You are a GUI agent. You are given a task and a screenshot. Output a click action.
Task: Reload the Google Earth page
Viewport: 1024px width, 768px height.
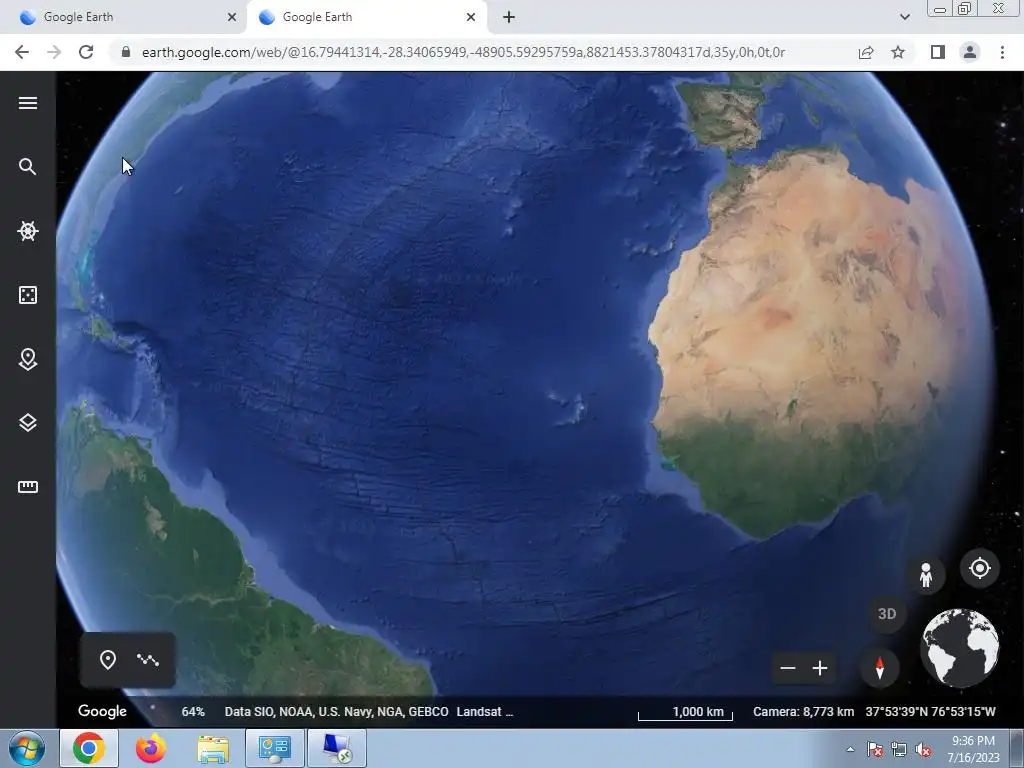[x=86, y=52]
